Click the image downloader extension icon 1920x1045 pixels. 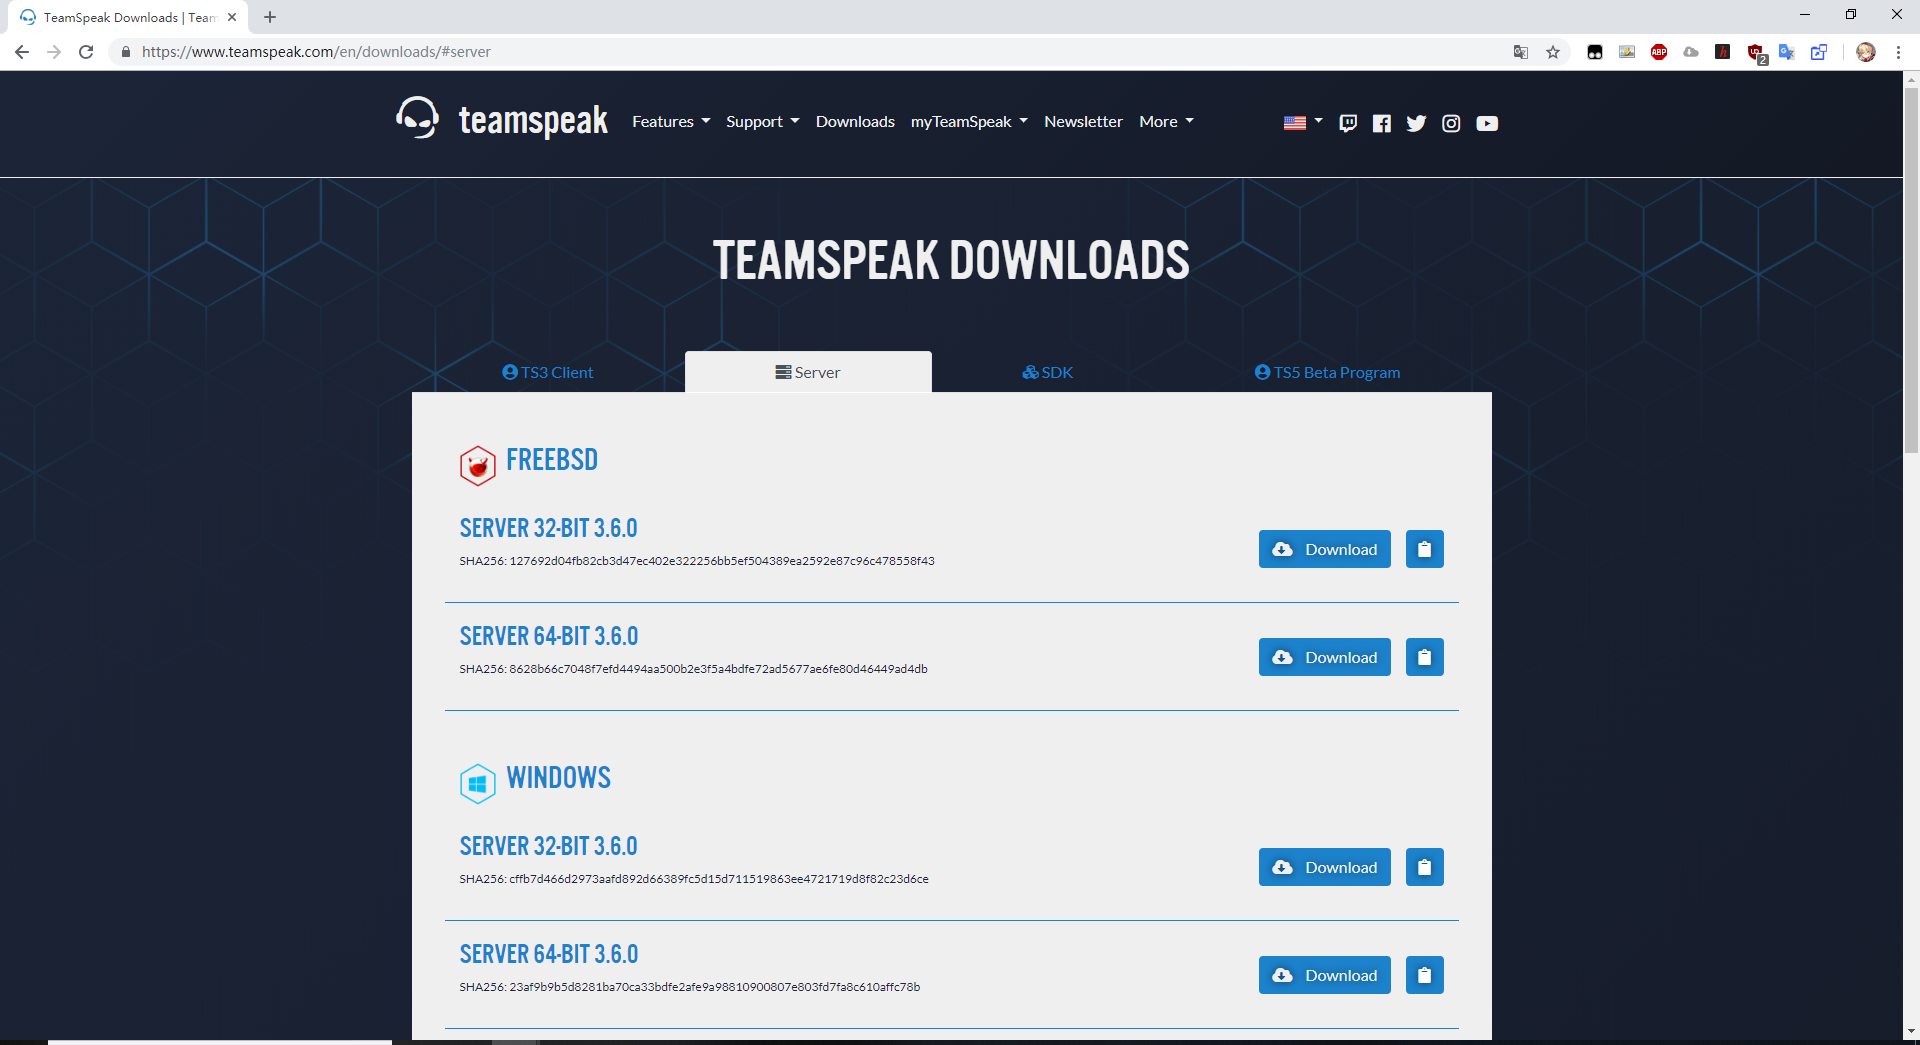pos(1627,52)
